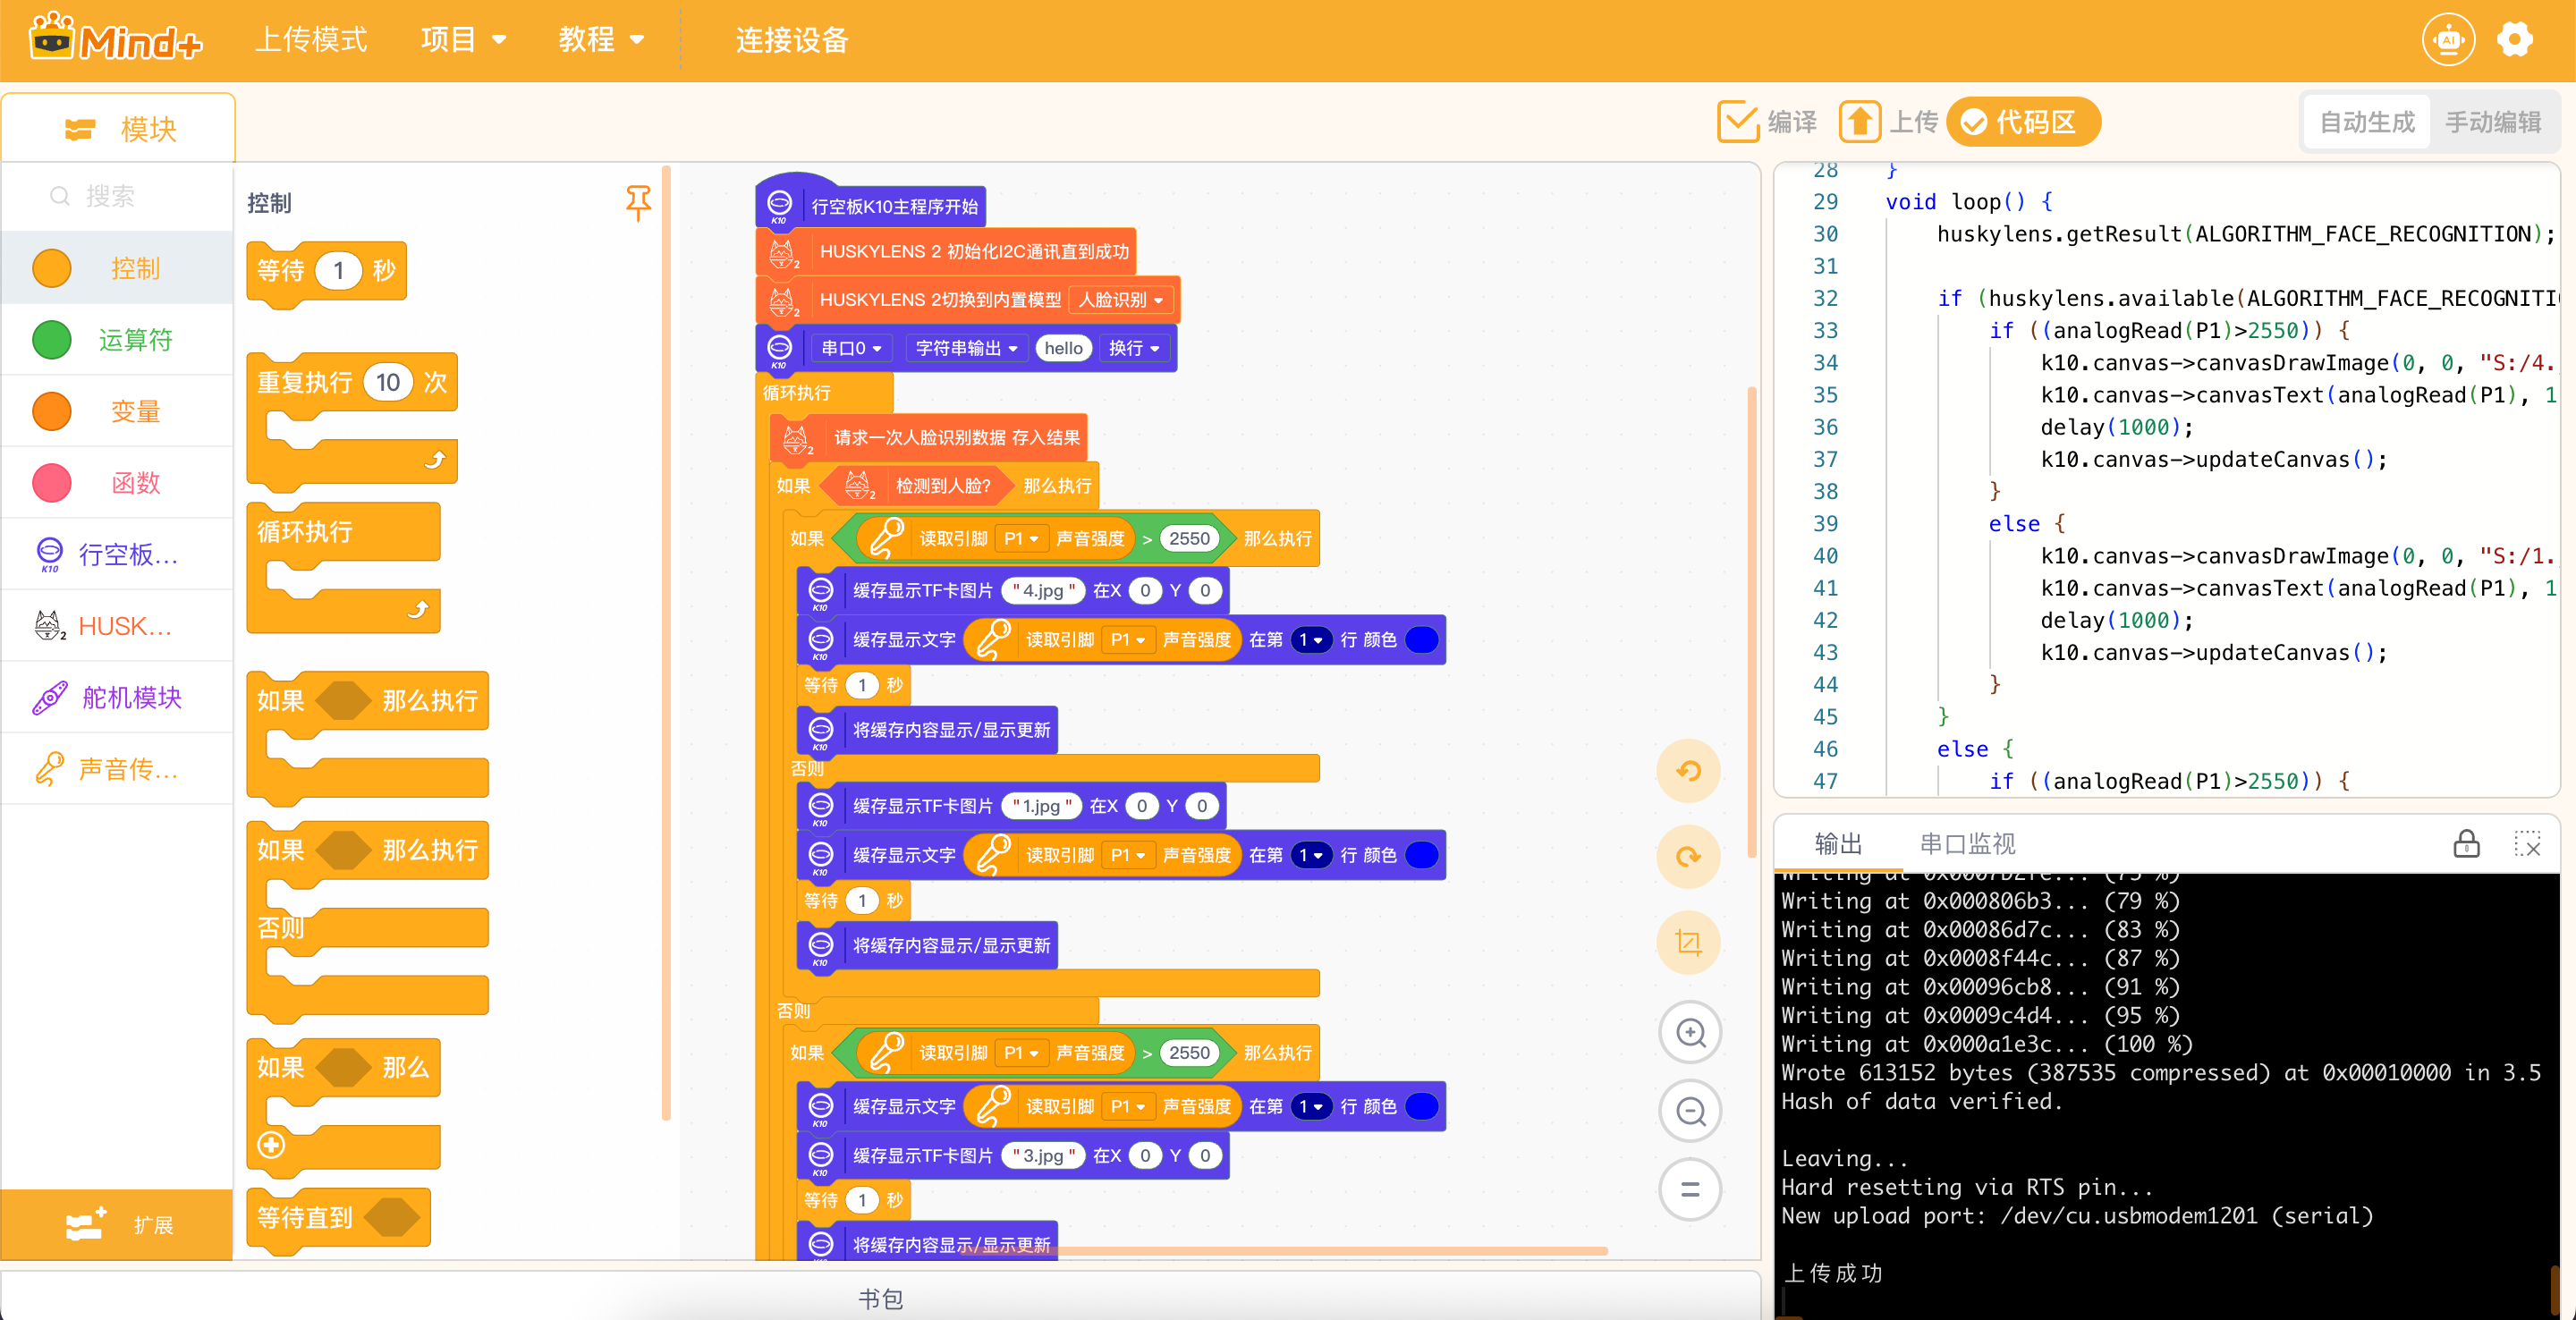Switch to 手动编辑 code mode
This screenshot has width=2576, height=1320.
(x=2492, y=122)
